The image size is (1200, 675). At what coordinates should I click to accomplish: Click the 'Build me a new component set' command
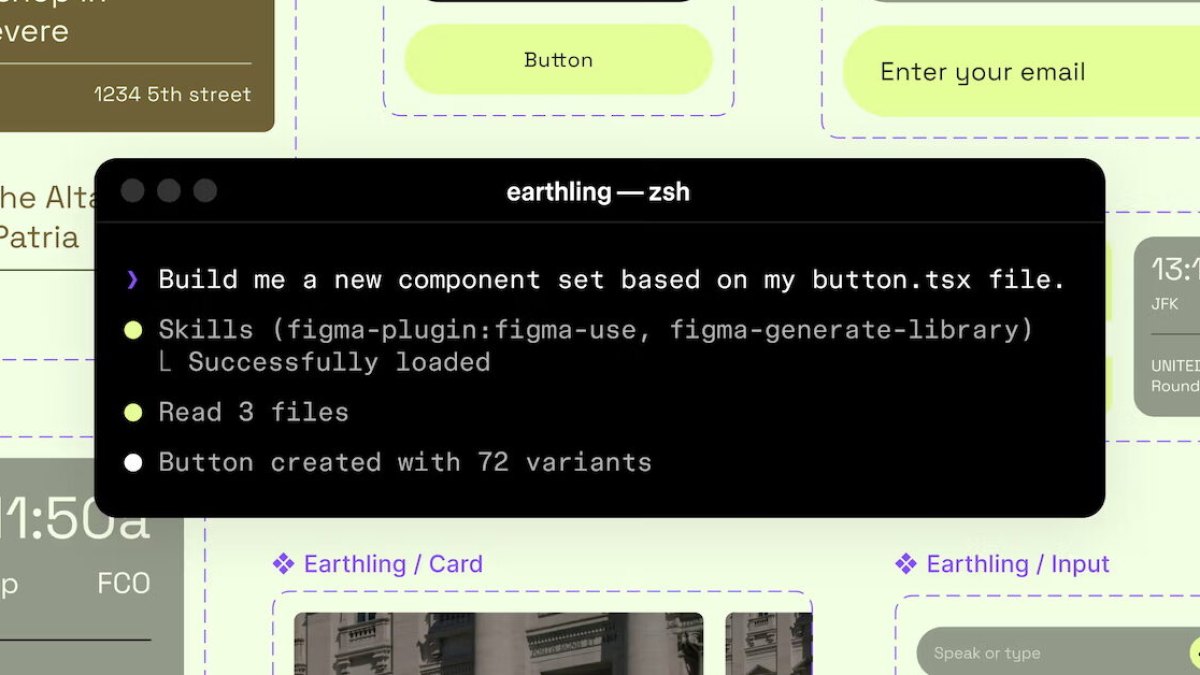tap(612, 280)
